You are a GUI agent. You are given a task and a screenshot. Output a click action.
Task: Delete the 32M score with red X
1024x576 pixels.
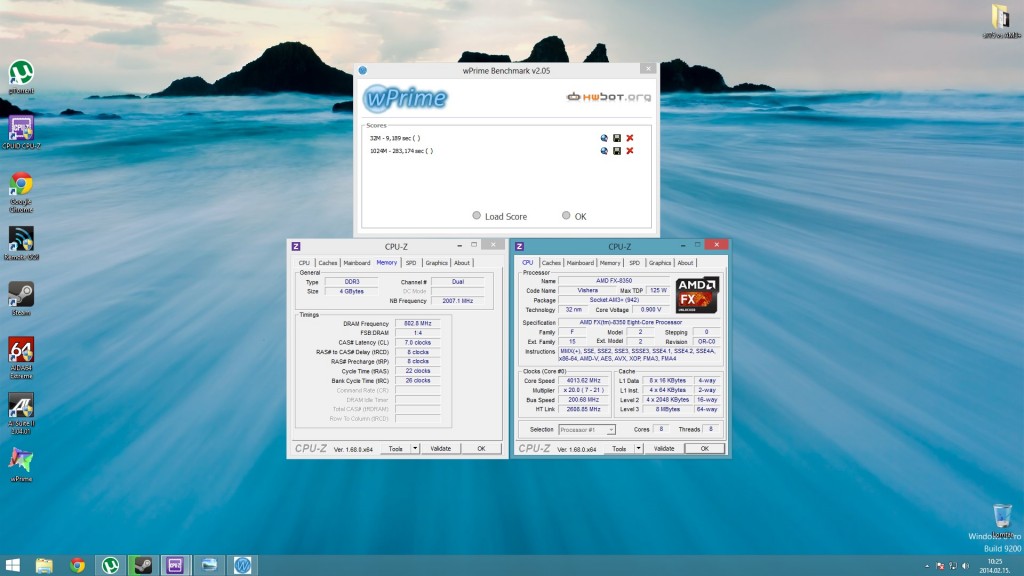pyautogui.click(x=630, y=138)
